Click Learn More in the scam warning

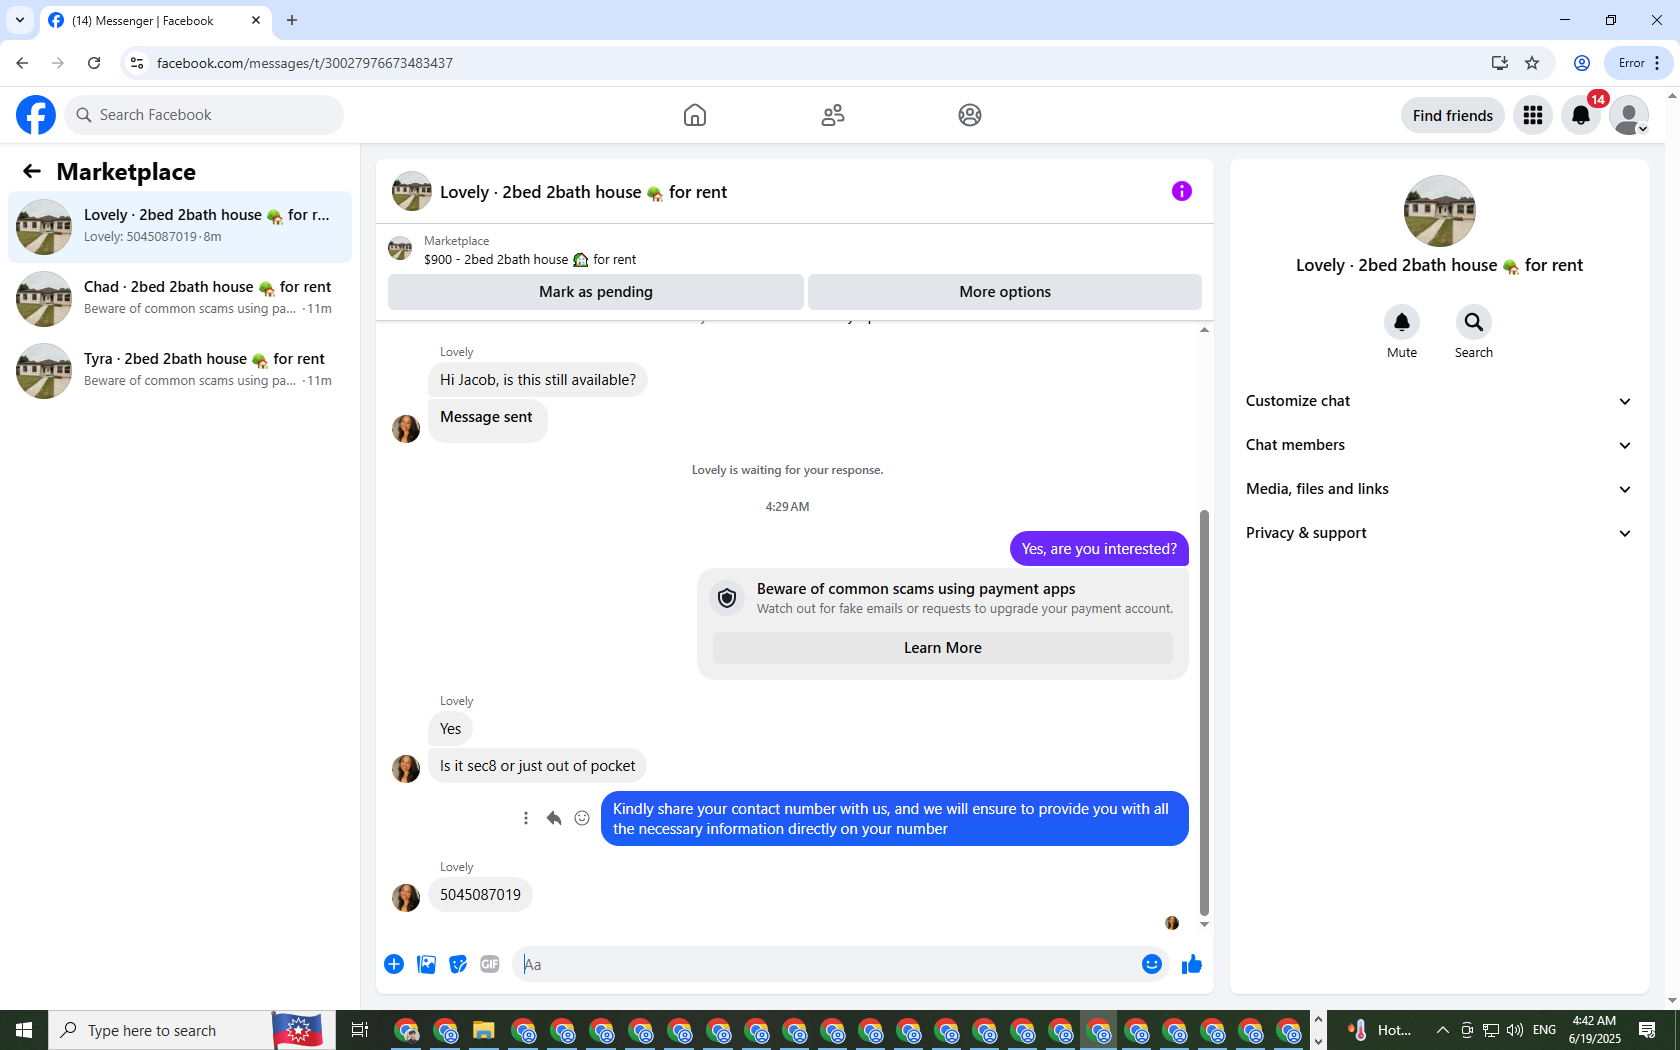pyautogui.click(x=943, y=648)
